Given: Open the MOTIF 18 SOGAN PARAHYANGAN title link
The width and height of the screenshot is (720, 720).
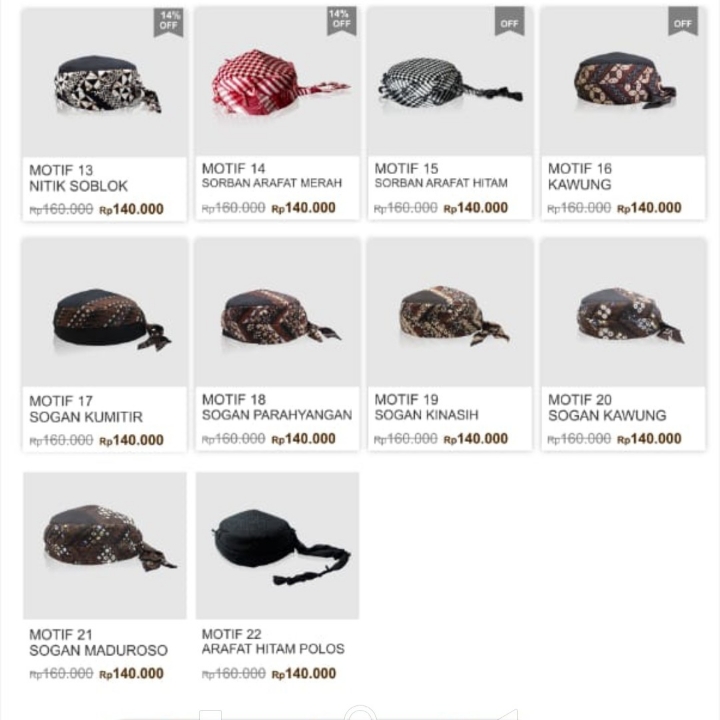Looking at the screenshot, I should tap(277, 407).
